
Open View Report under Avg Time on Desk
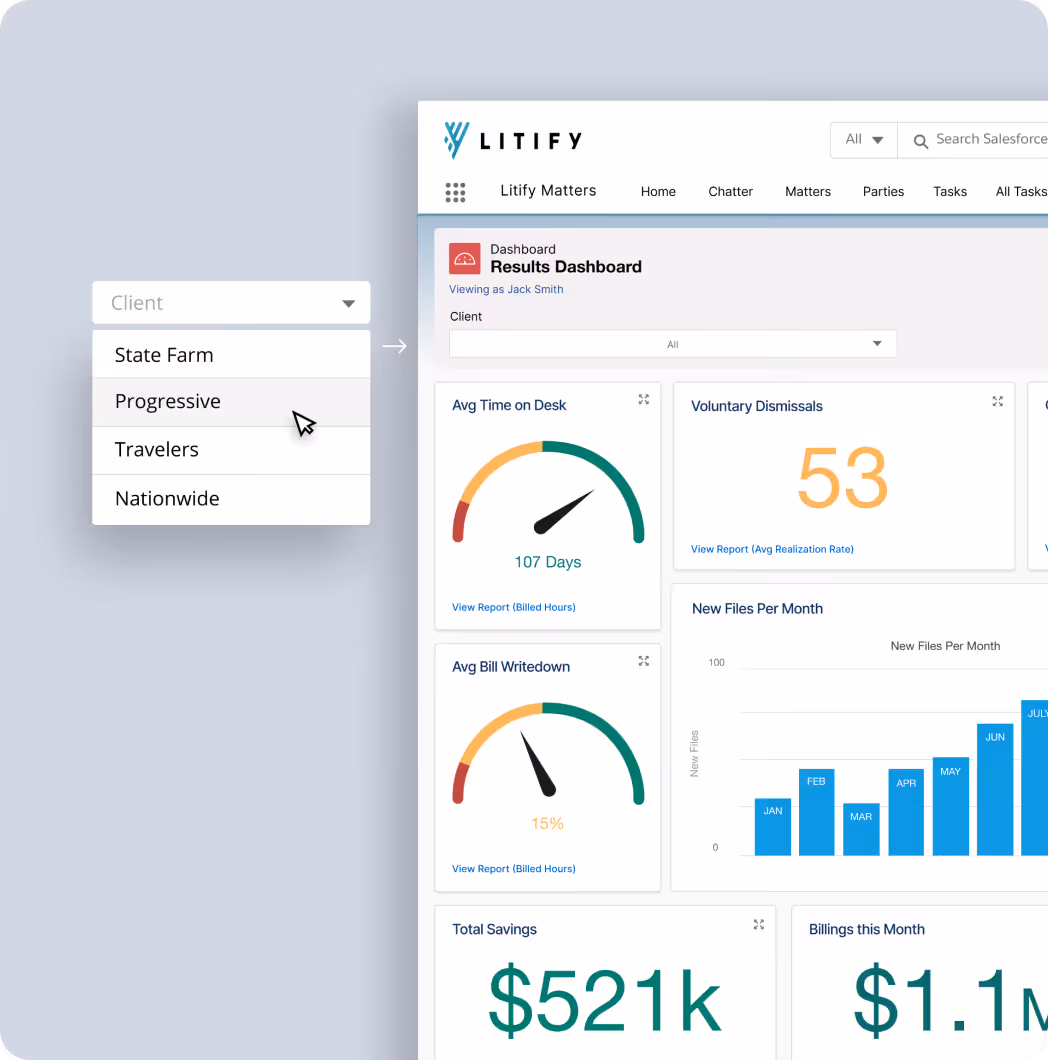tap(513, 607)
